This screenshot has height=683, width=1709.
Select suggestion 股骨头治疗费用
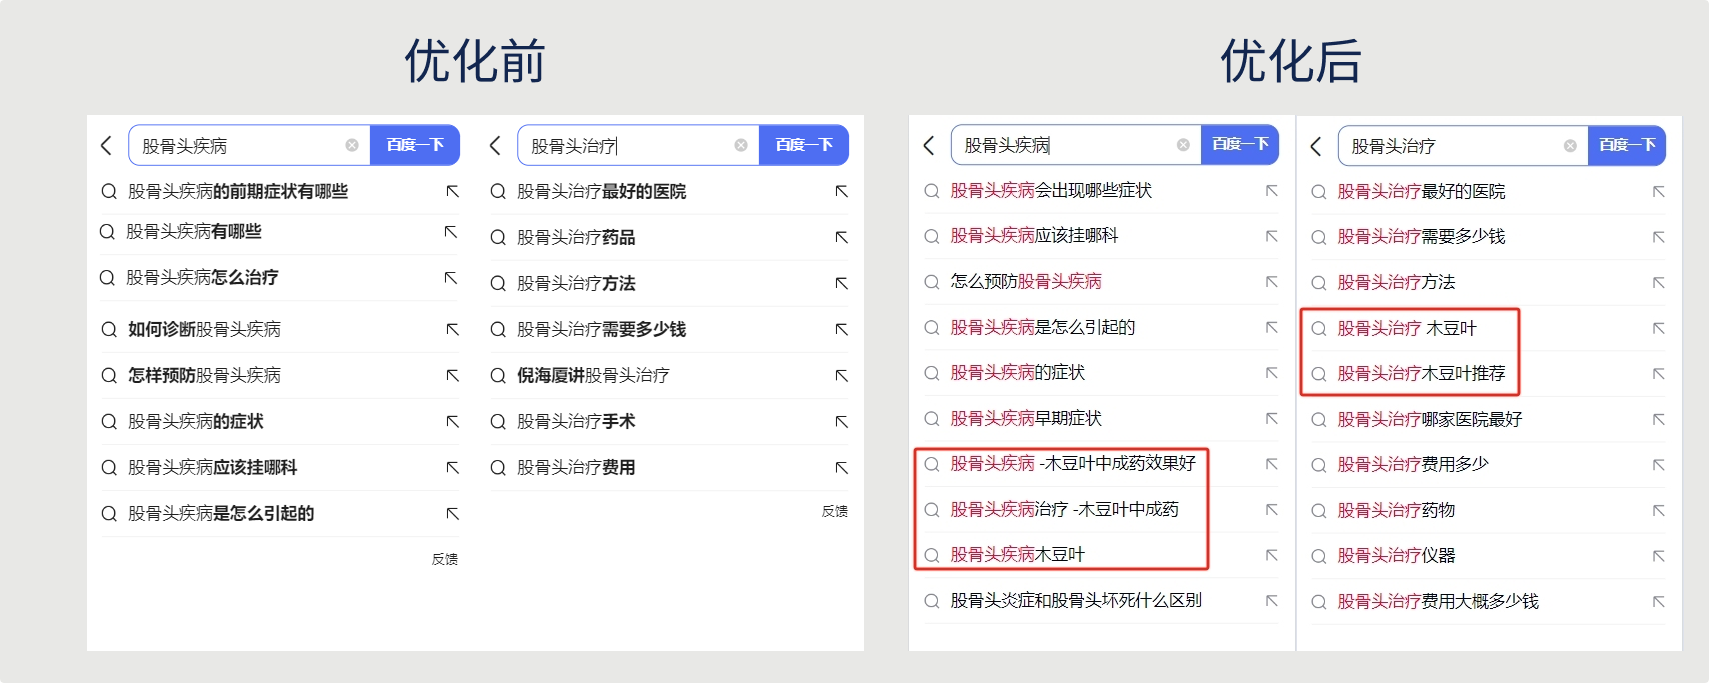pos(576,467)
